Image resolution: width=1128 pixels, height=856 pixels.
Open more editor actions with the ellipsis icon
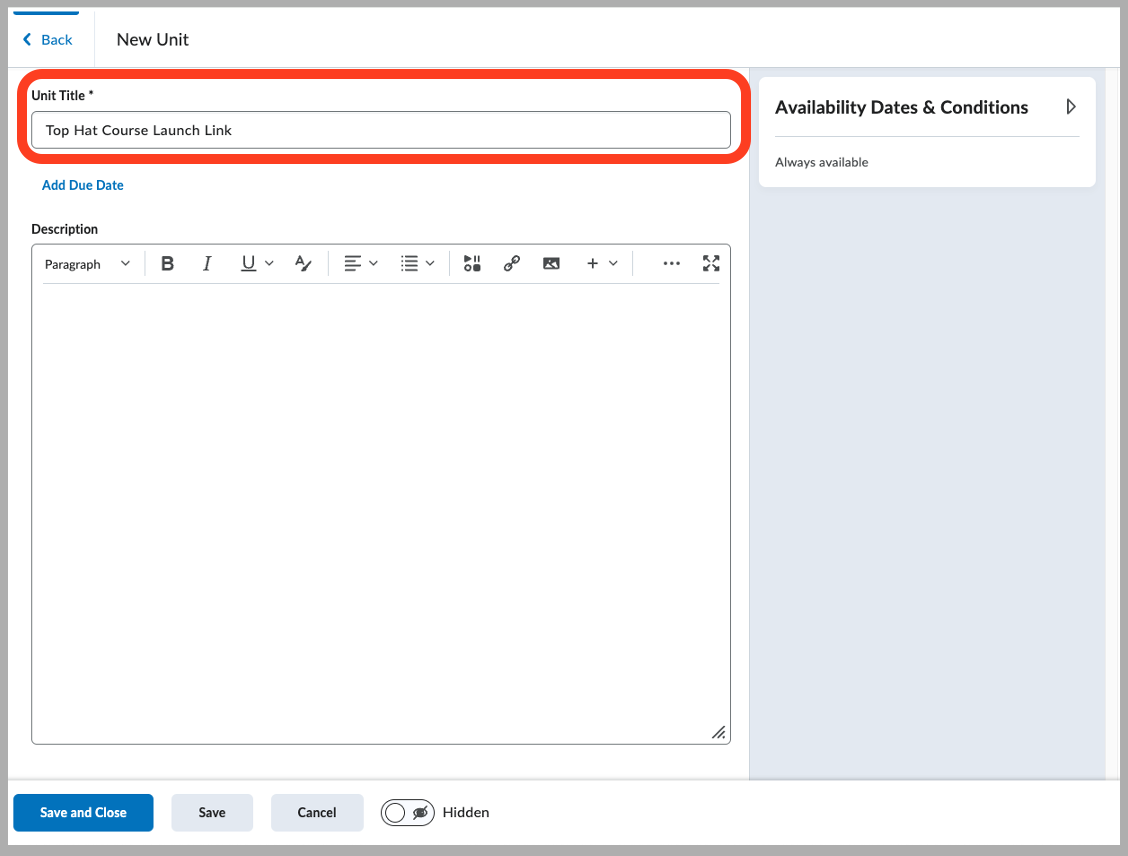671,263
